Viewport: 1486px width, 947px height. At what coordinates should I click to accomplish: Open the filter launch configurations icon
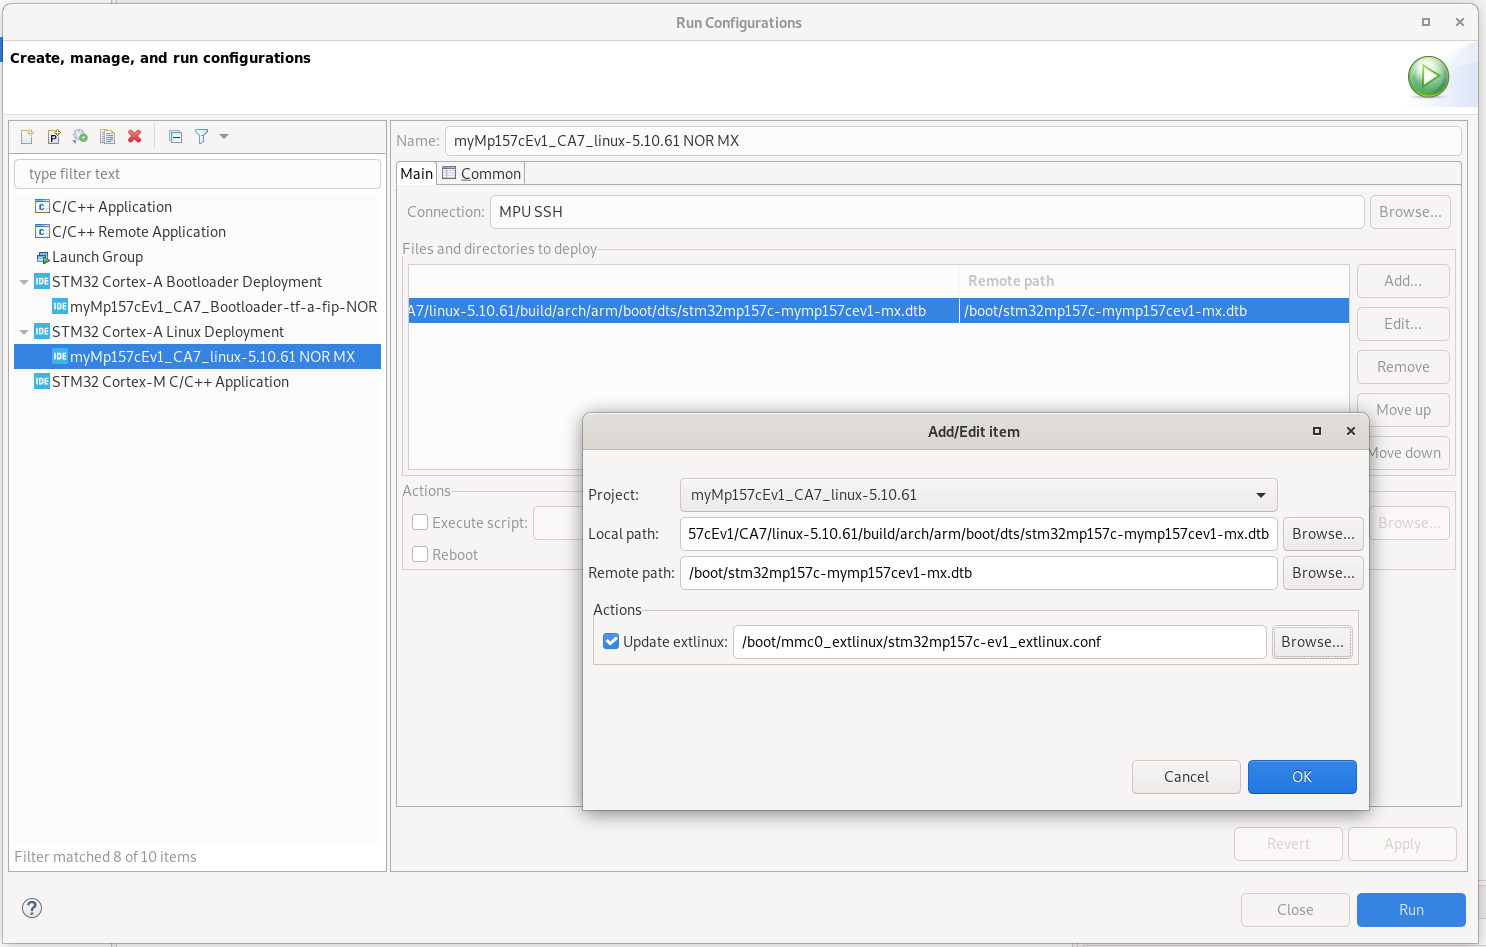click(x=201, y=136)
